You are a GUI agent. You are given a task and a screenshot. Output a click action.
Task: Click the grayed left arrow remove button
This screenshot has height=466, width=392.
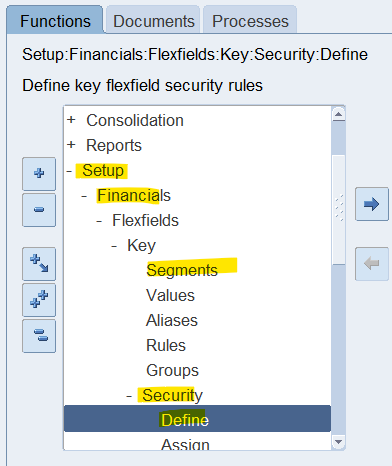pos(372,264)
